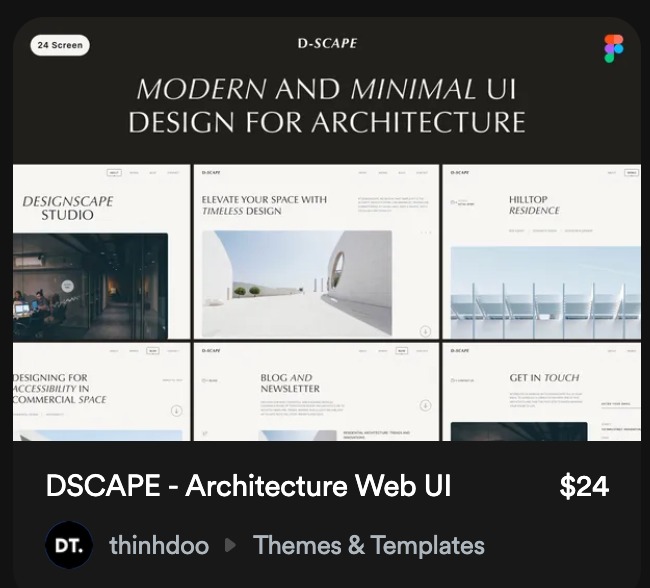Select the Elevate Your Space screen preview

pos(315,252)
